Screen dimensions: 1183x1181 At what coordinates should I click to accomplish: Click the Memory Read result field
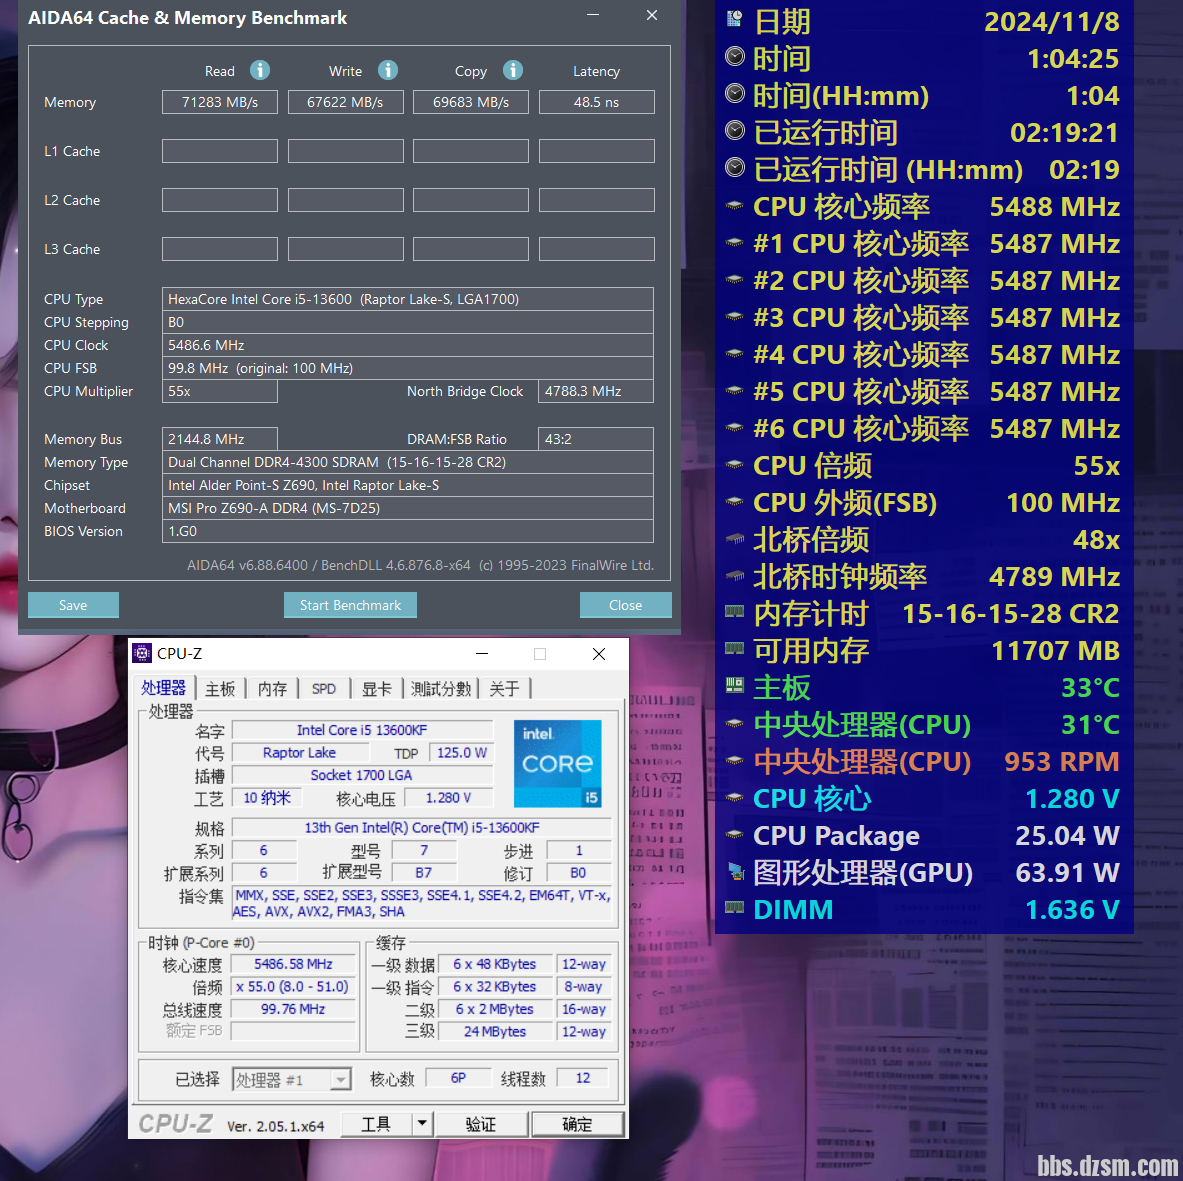(x=220, y=102)
